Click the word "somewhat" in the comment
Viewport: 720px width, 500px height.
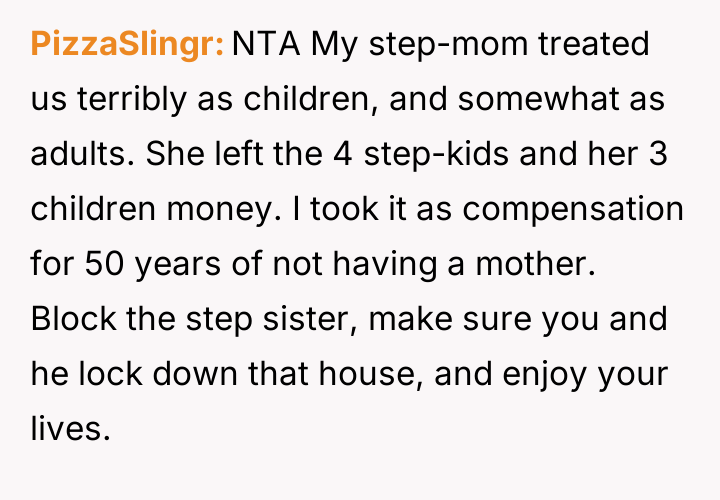[527, 99]
